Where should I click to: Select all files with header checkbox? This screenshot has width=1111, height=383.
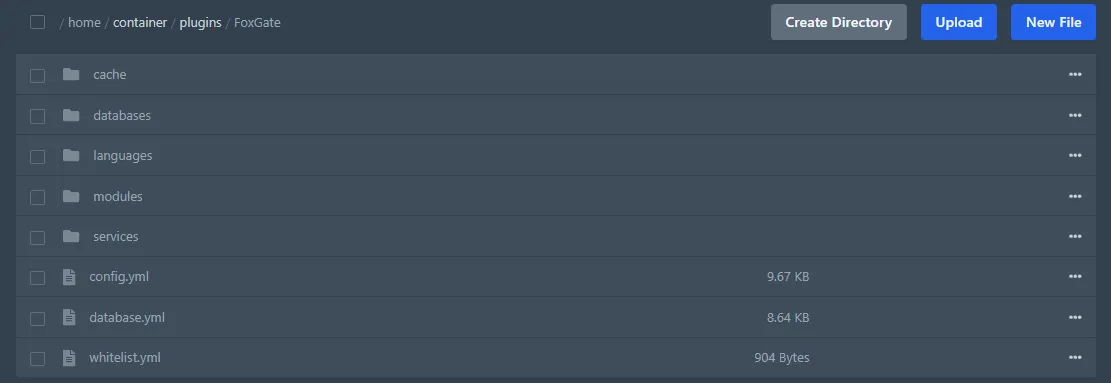click(38, 23)
